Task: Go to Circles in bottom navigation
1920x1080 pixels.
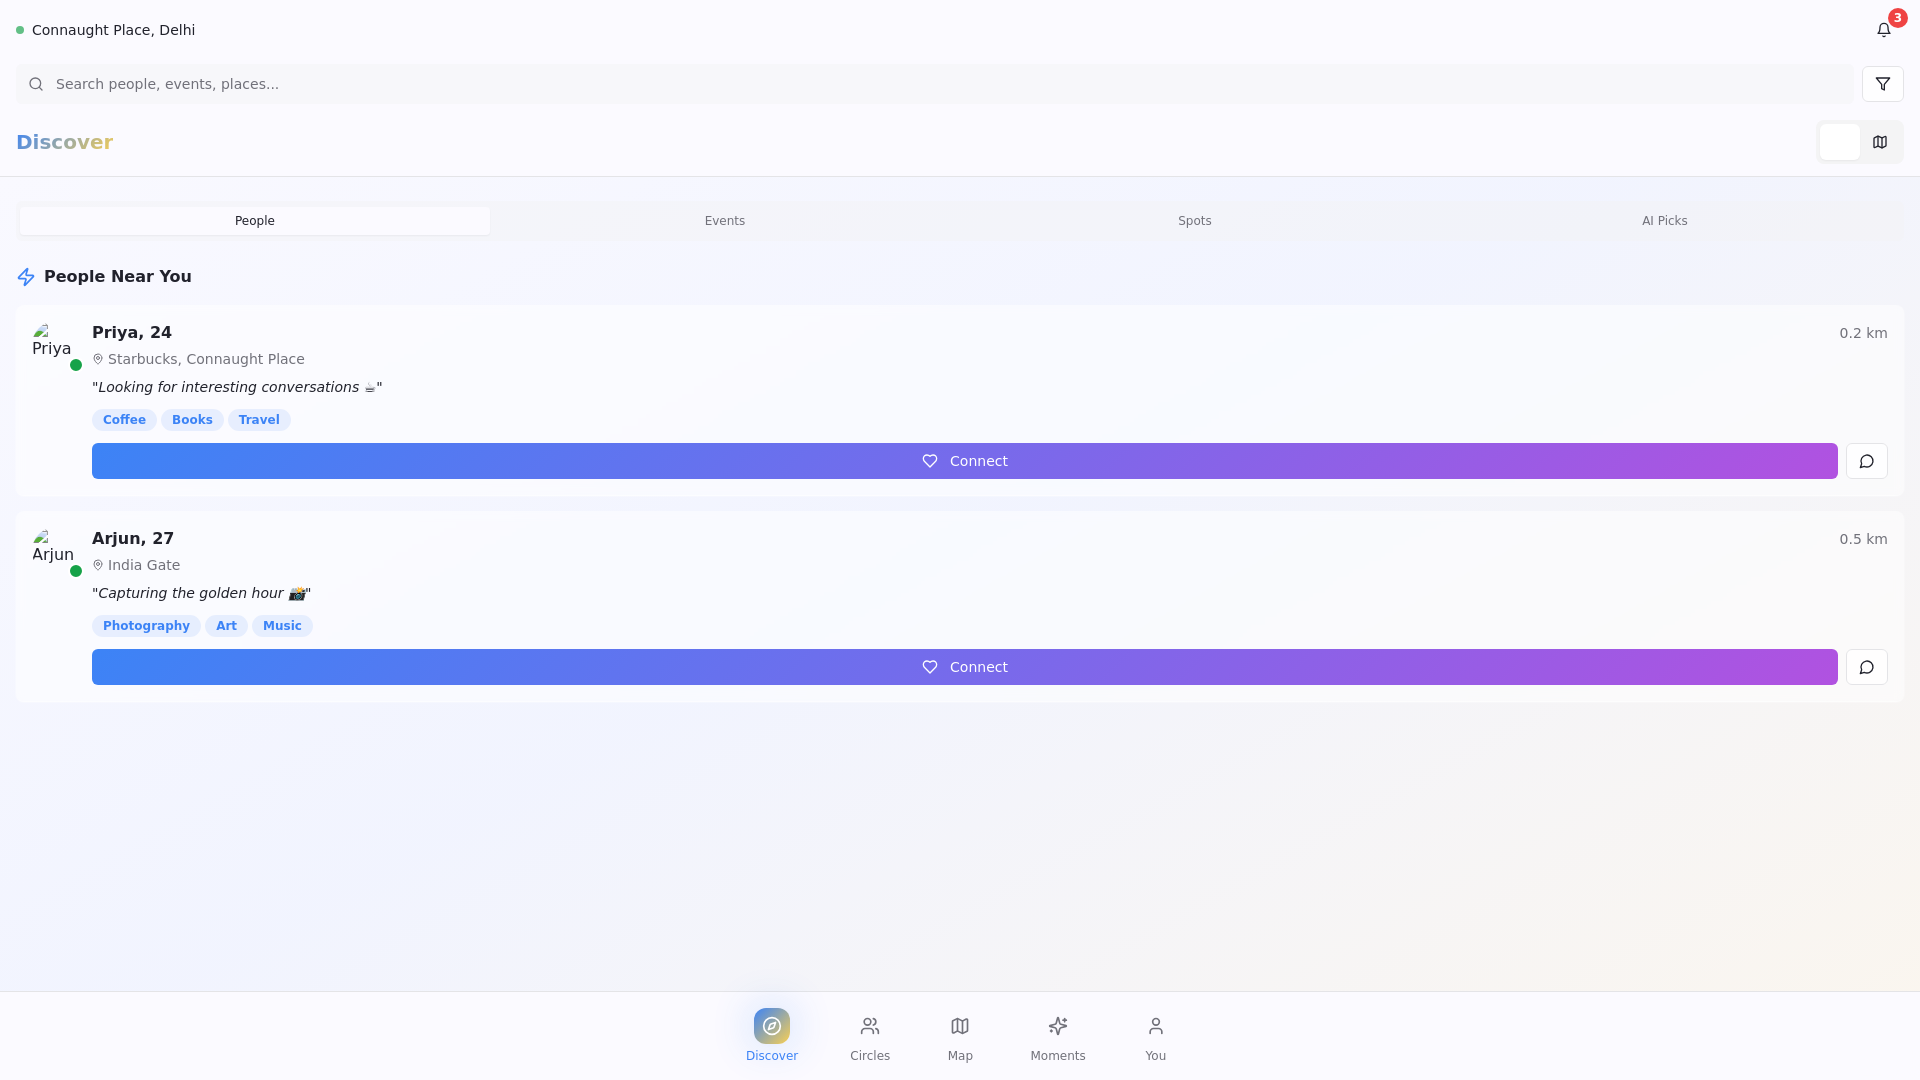Action: pos(869,1037)
